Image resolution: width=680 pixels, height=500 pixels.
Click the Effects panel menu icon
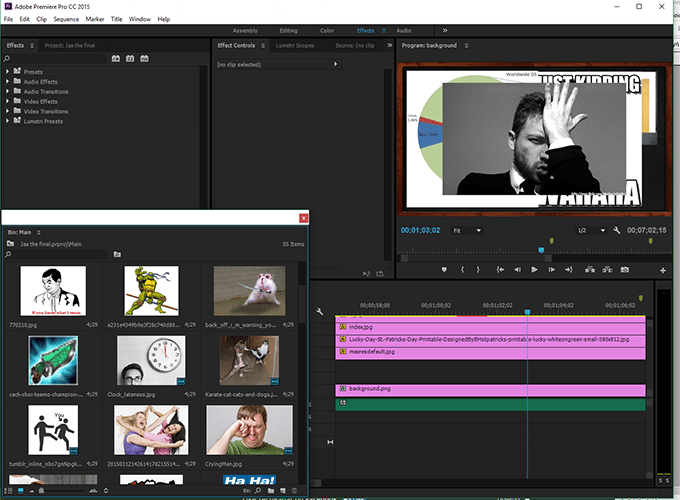pos(31,45)
